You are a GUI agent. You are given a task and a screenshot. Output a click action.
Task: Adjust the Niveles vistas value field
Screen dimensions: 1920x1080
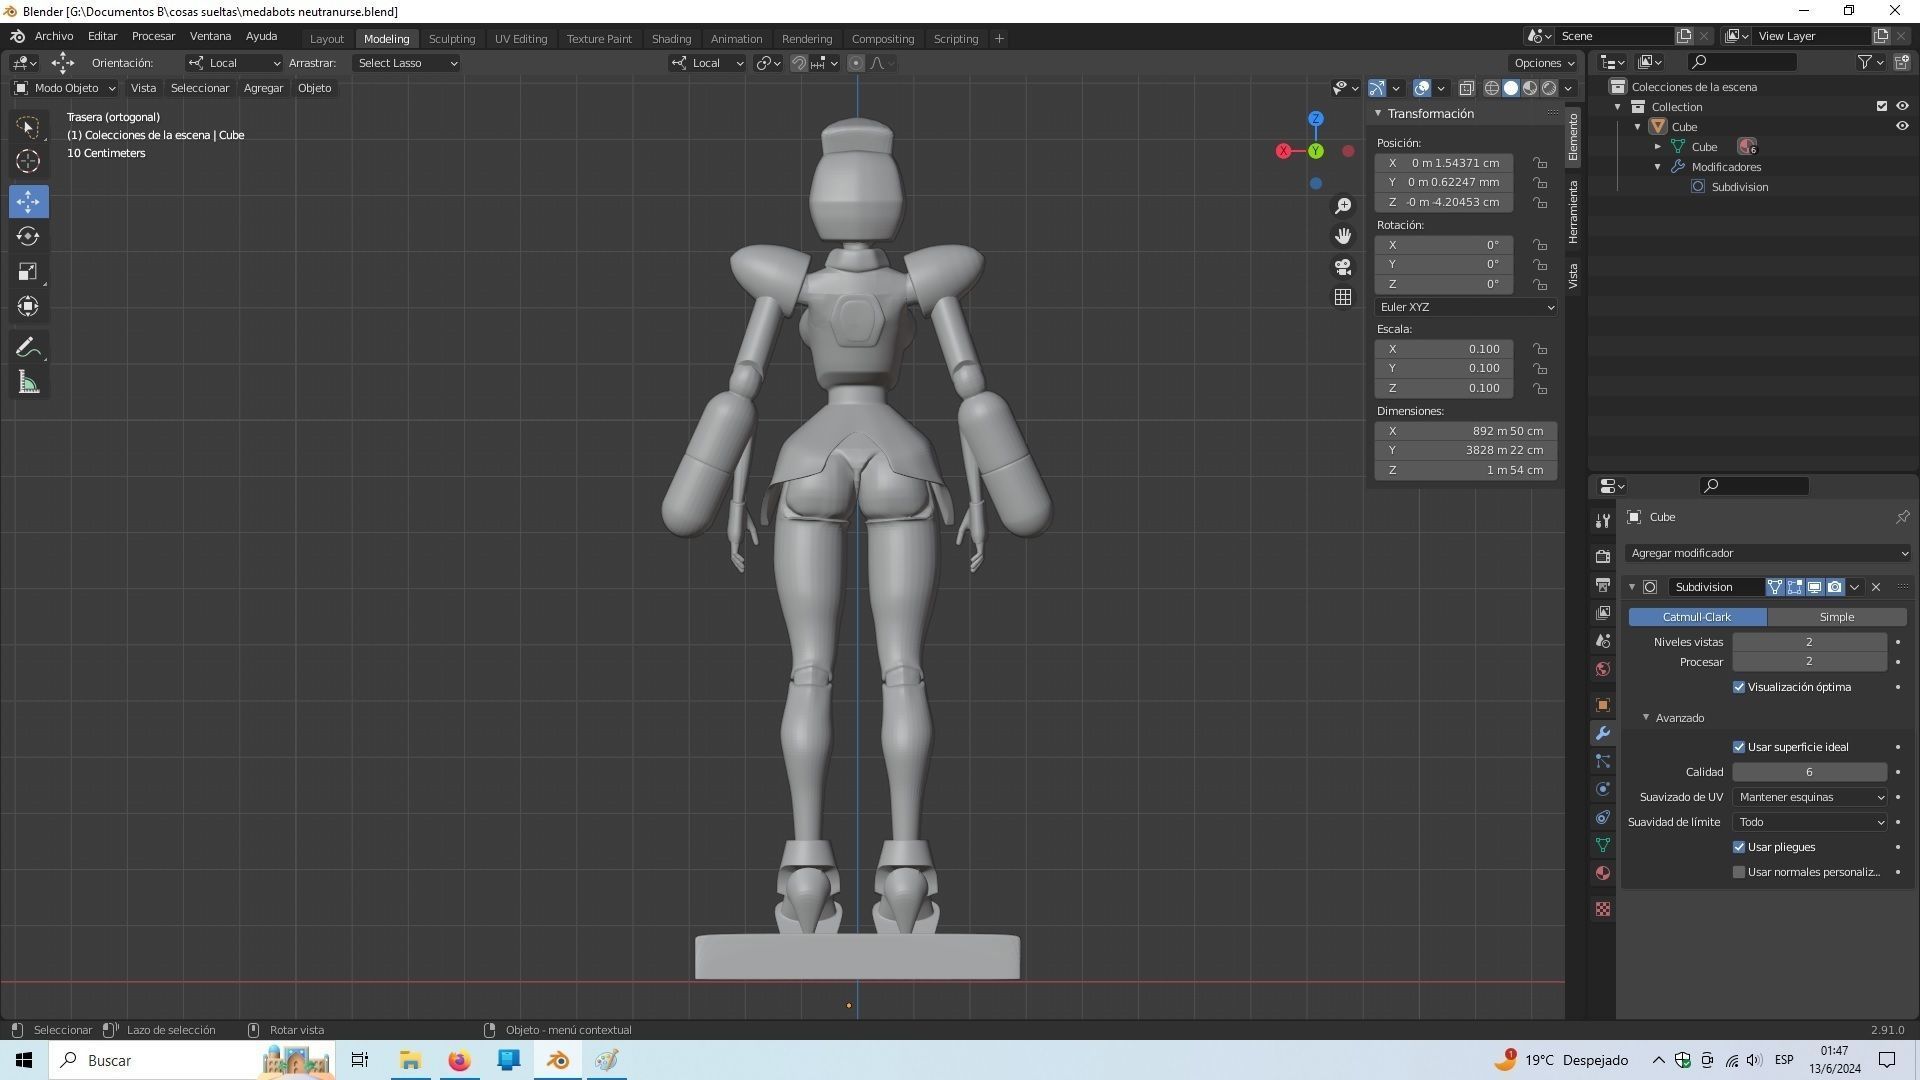(x=1810, y=642)
